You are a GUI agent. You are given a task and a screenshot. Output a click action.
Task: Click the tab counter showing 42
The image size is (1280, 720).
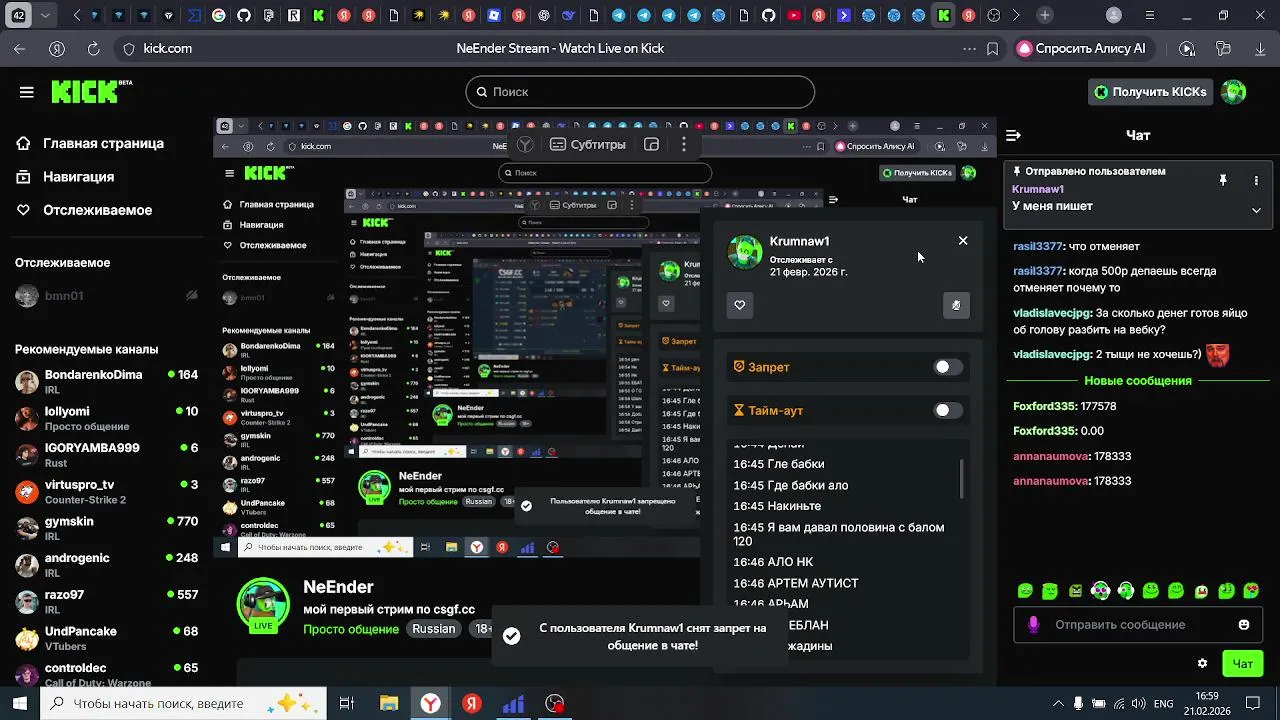pyautogui.click(x=19, y=15)
